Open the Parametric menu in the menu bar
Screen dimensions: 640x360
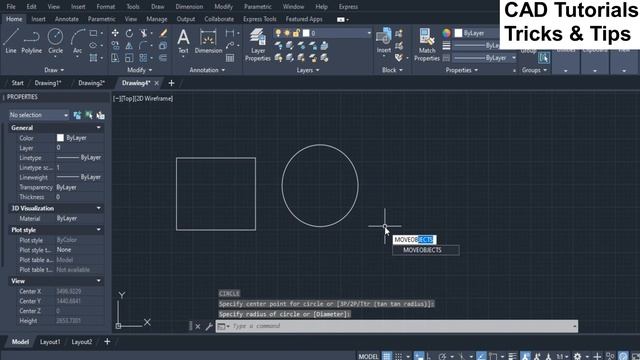pyautogui.click(x=258, y=7)
